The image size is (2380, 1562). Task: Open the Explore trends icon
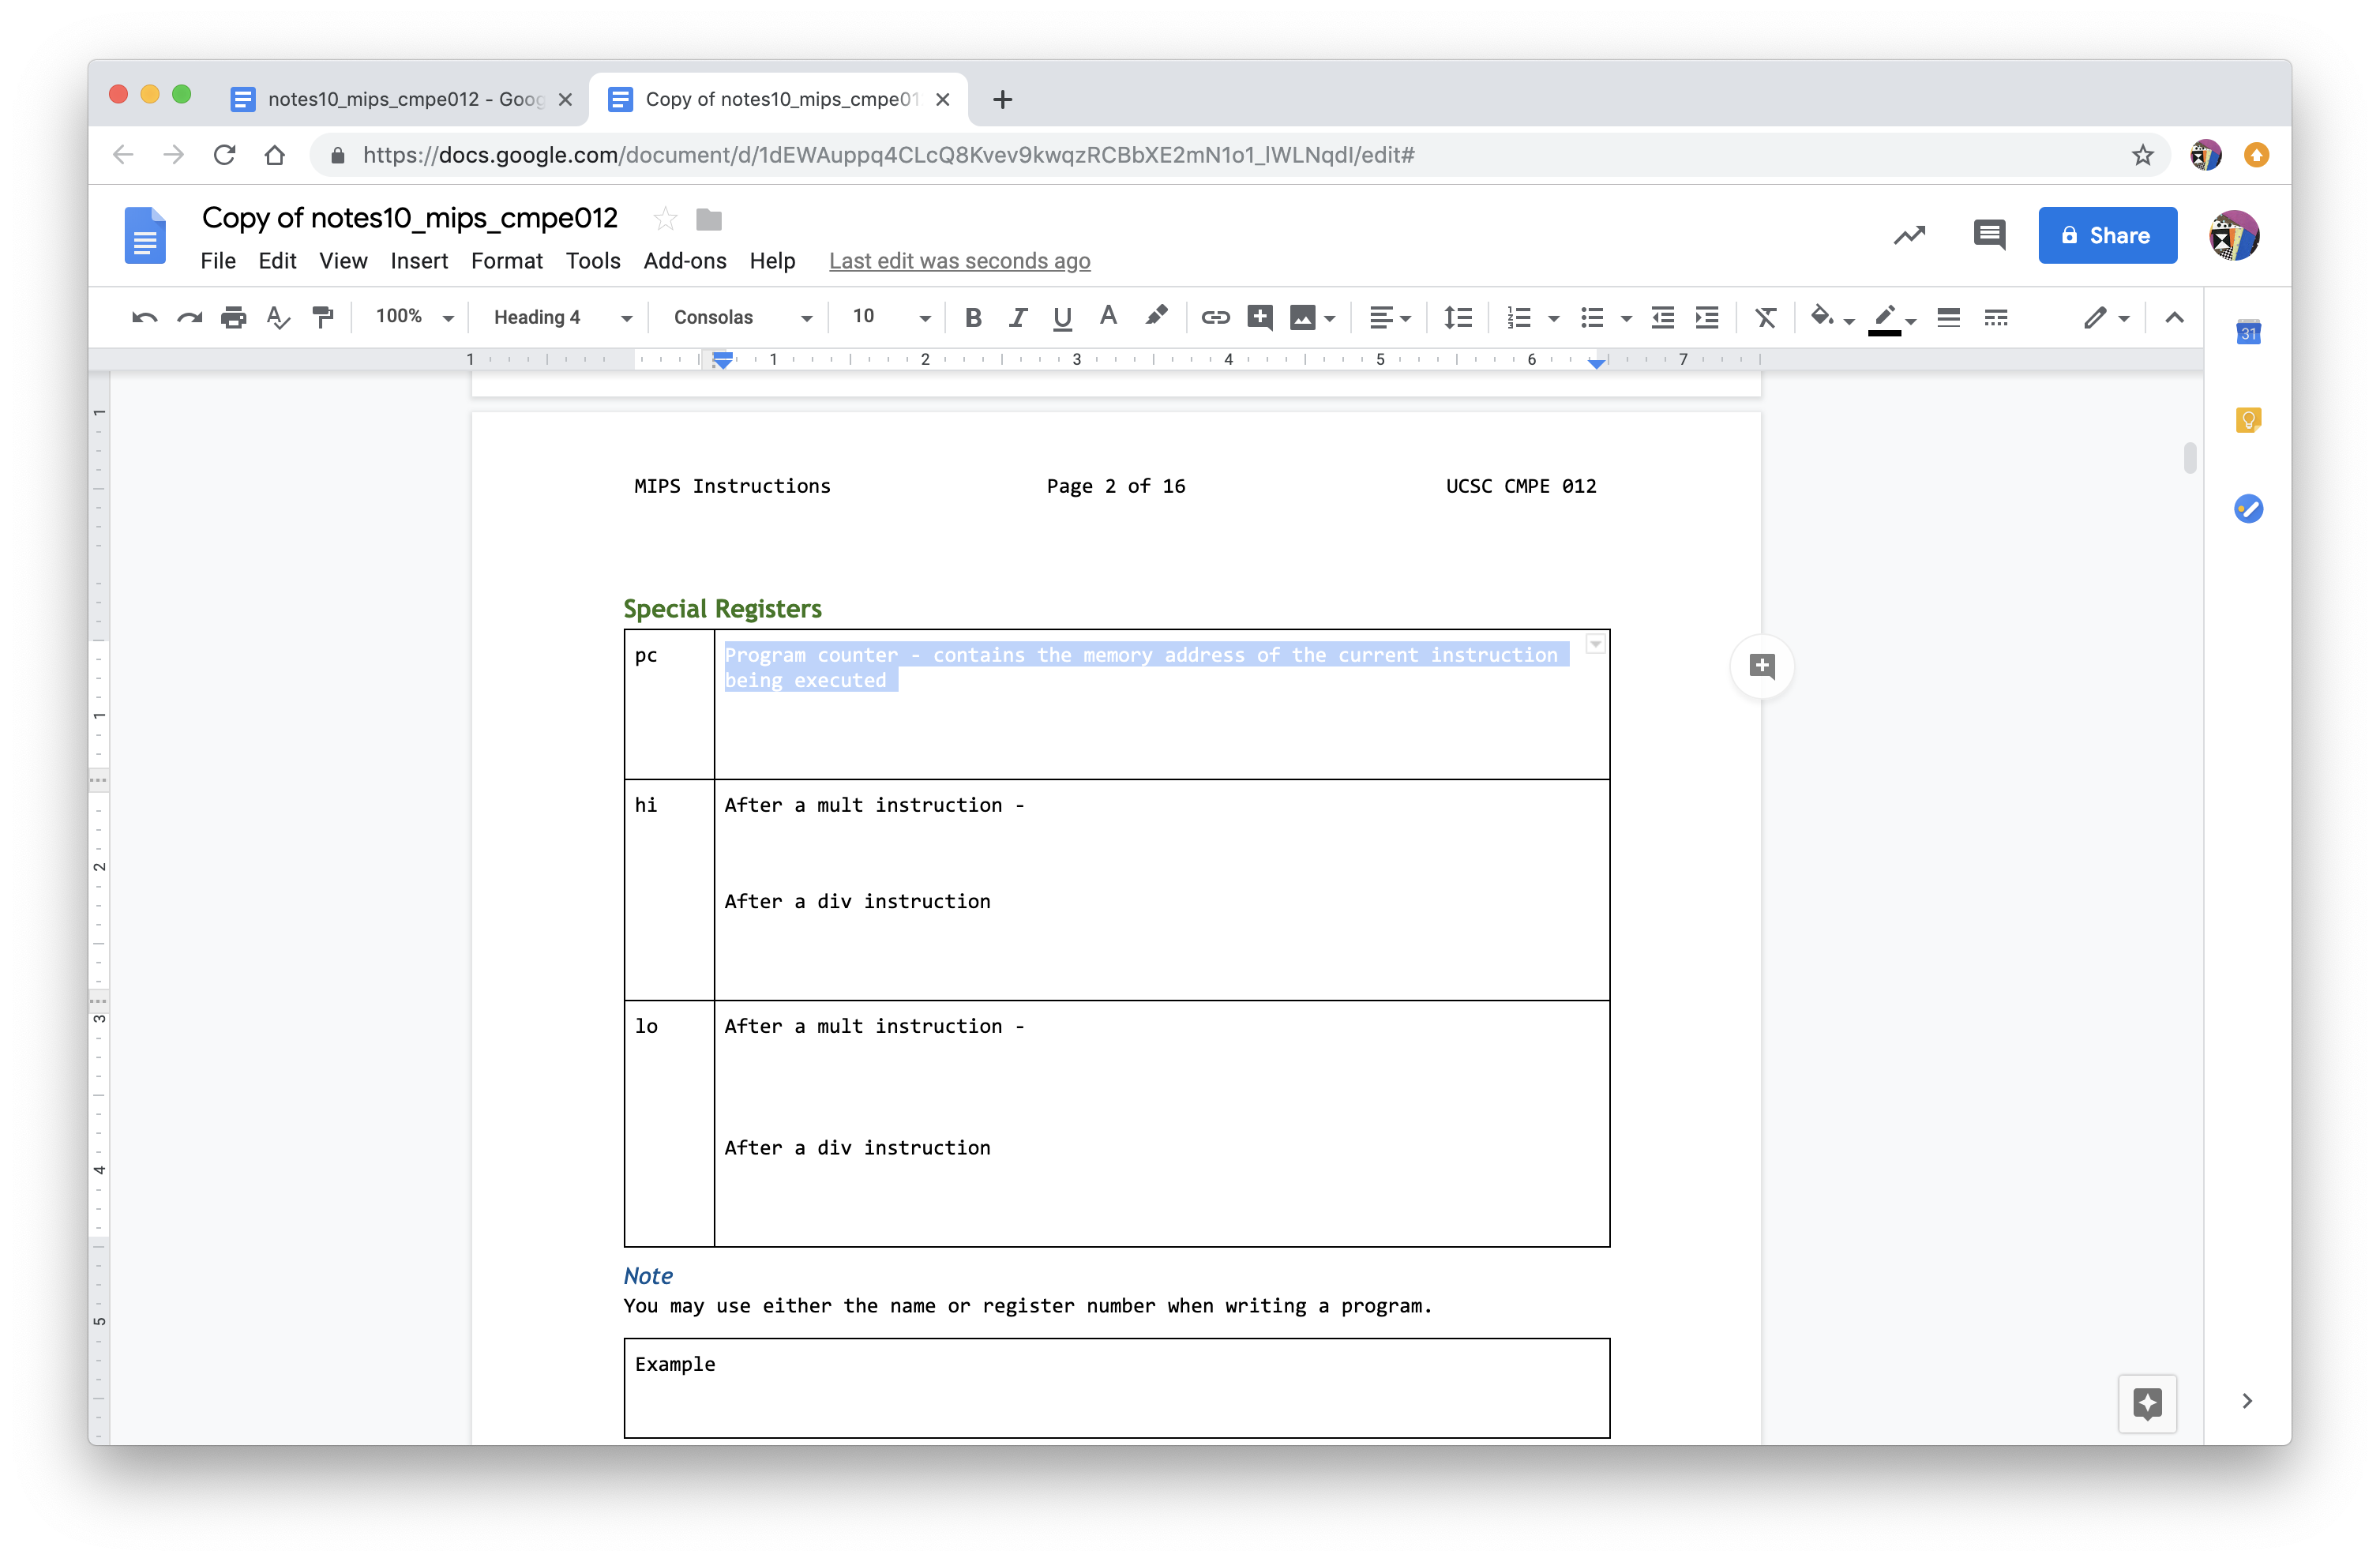(1909, 235)
